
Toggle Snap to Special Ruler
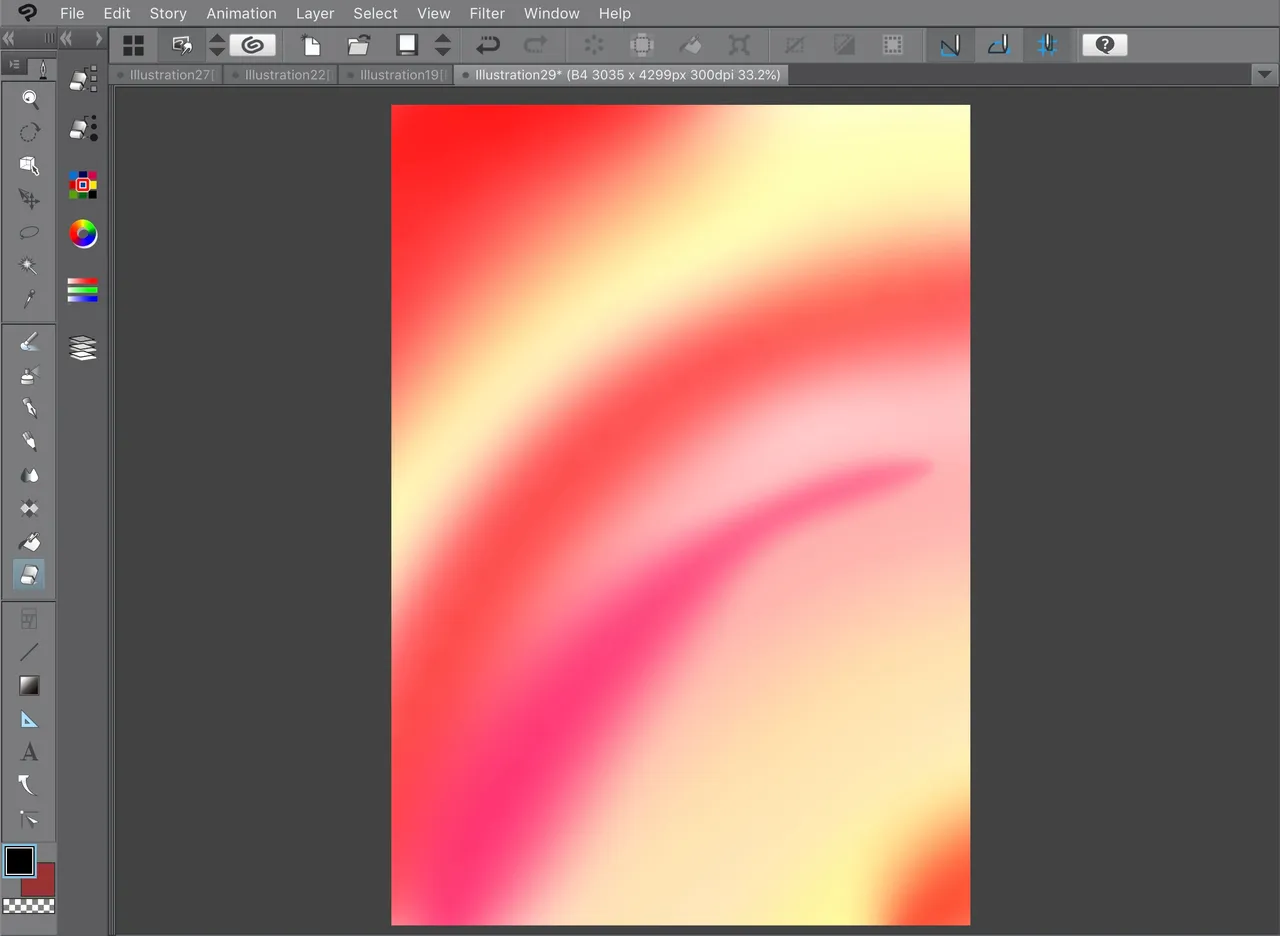[998, 45]
